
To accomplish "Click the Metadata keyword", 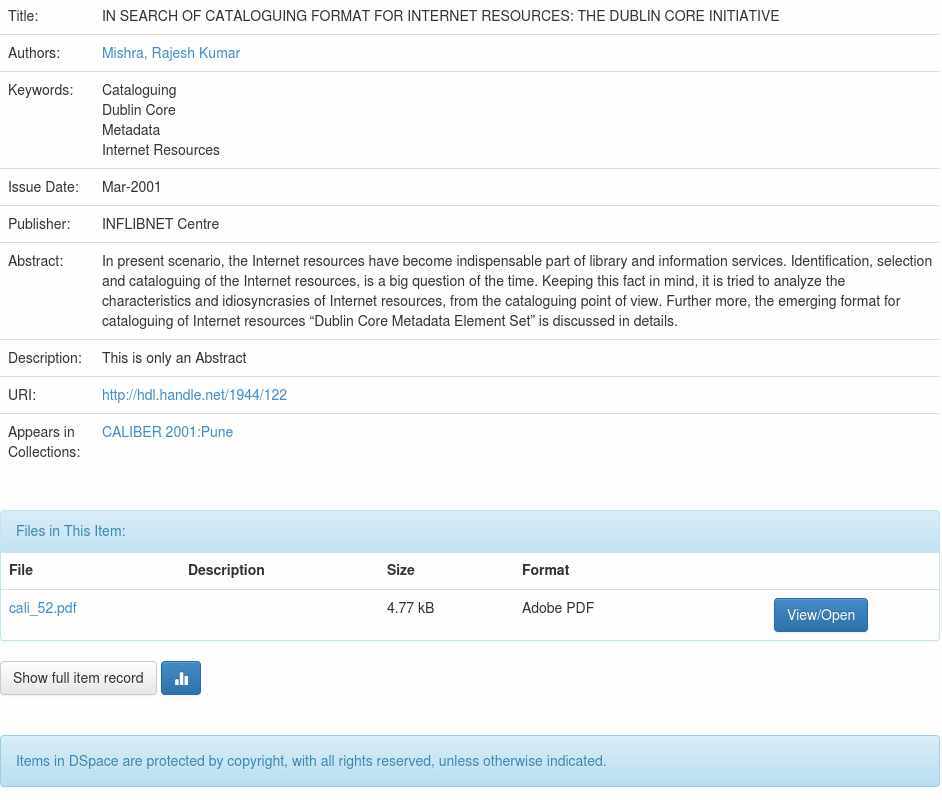I will click(x=131, y=130).
